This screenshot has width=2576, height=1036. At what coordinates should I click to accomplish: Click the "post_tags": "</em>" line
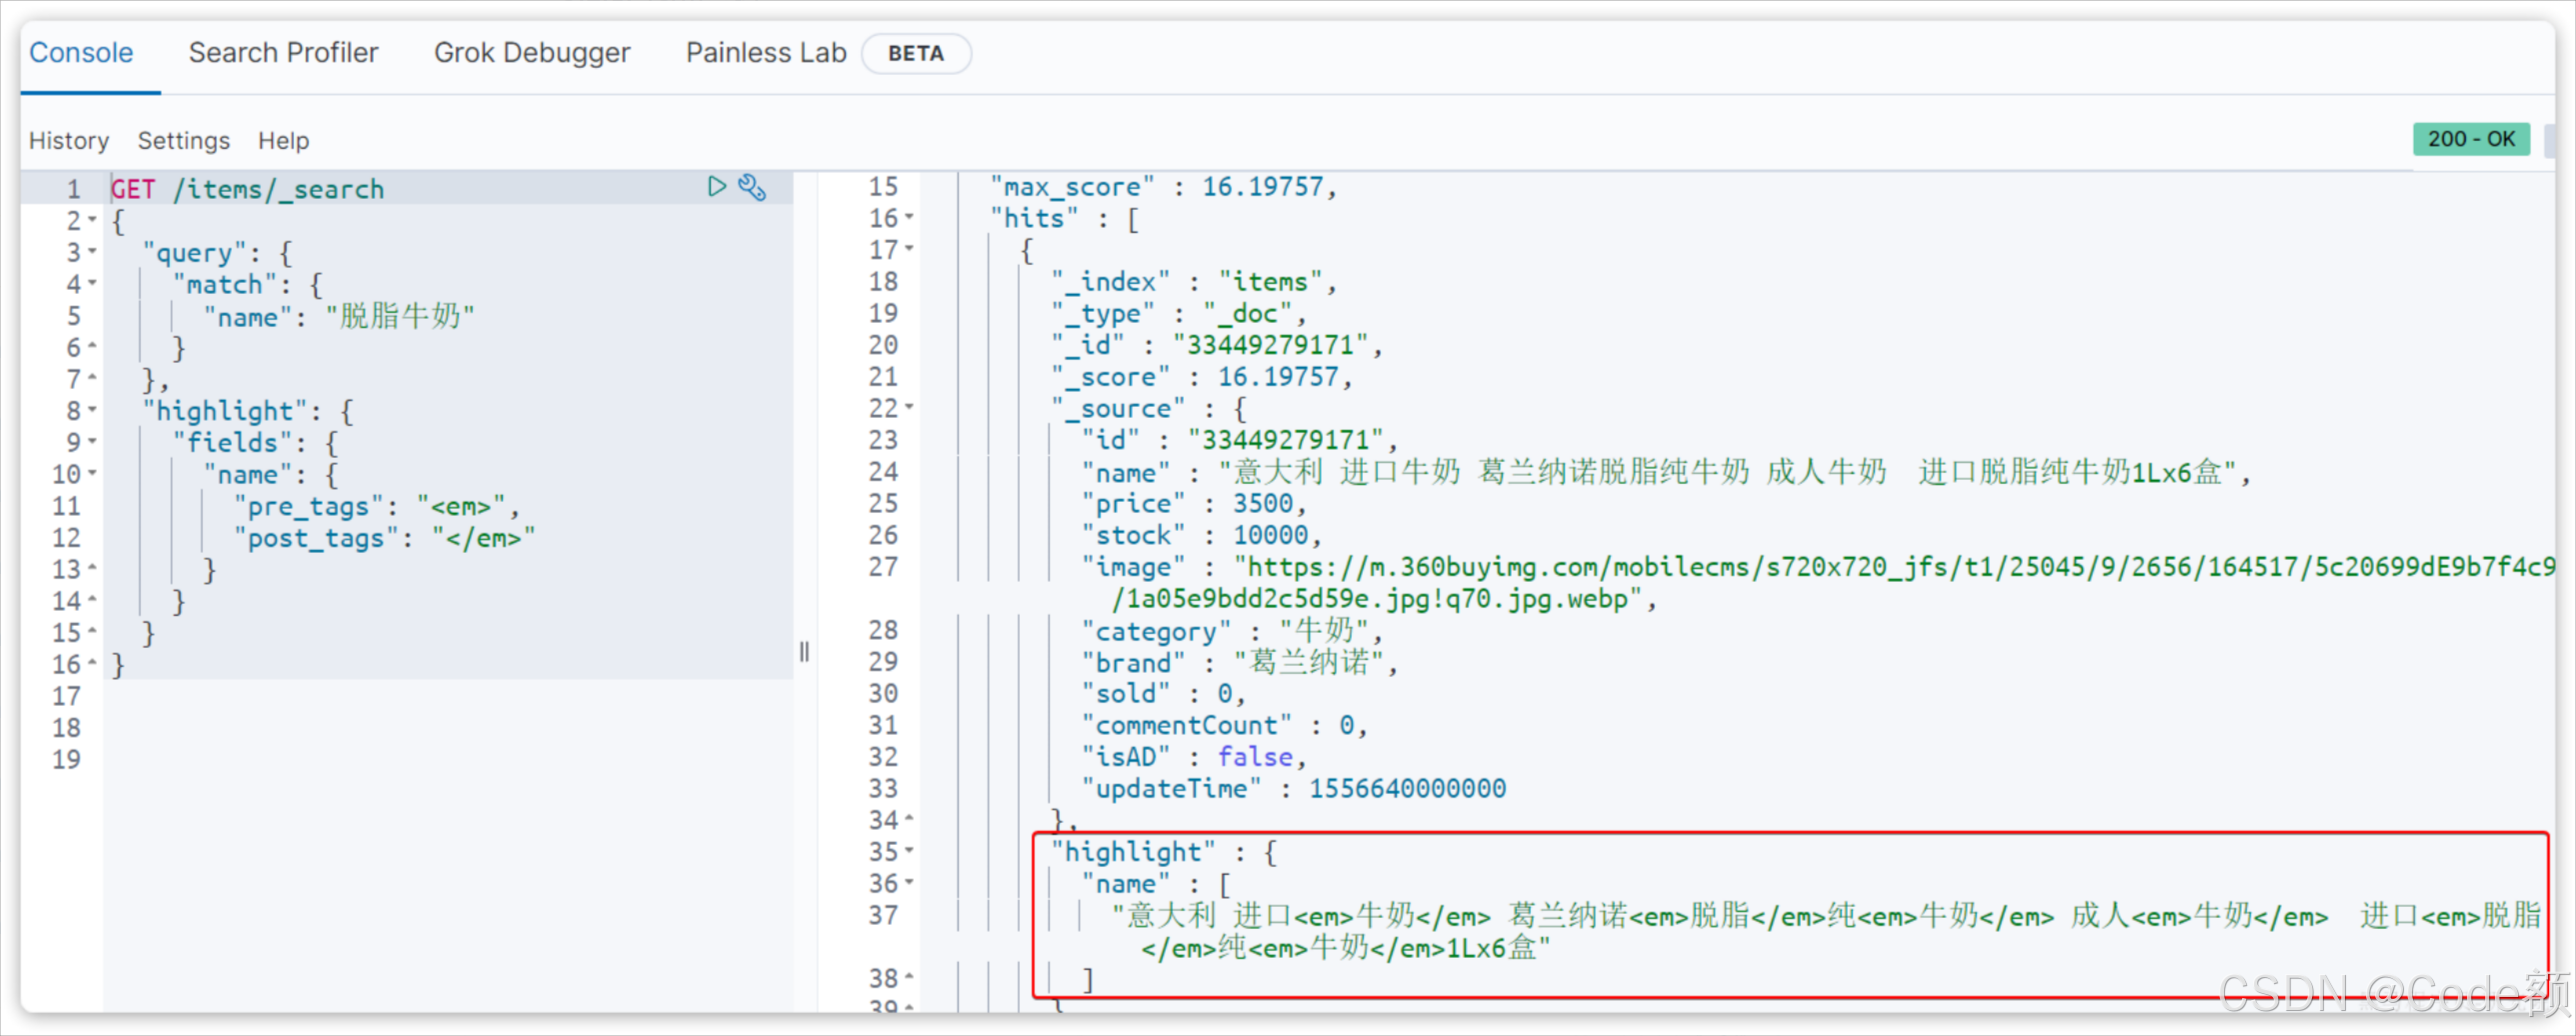(x=385, y=538)
